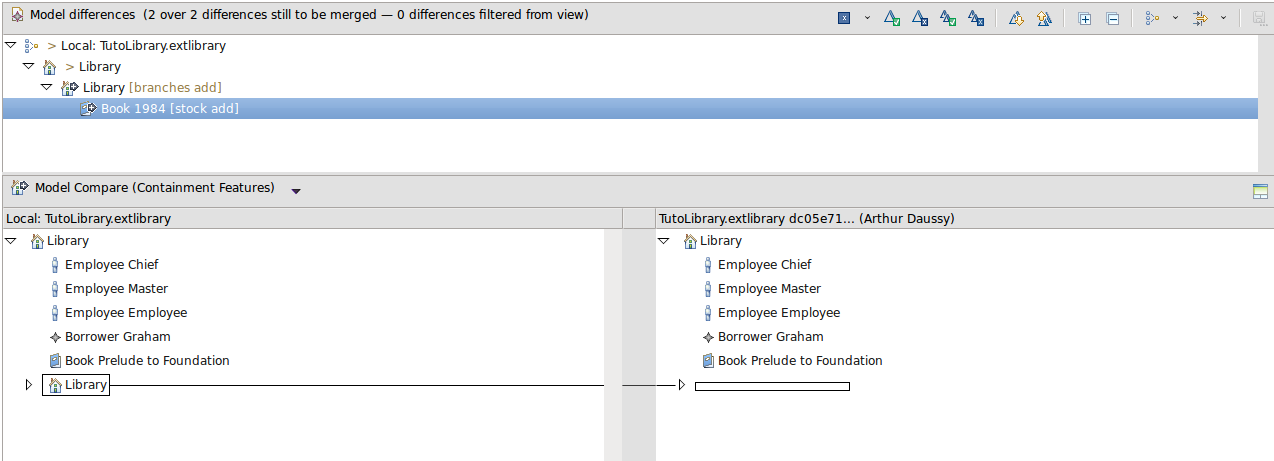
Task: Expand the nested Library in left pane
Action: (29, 385)
